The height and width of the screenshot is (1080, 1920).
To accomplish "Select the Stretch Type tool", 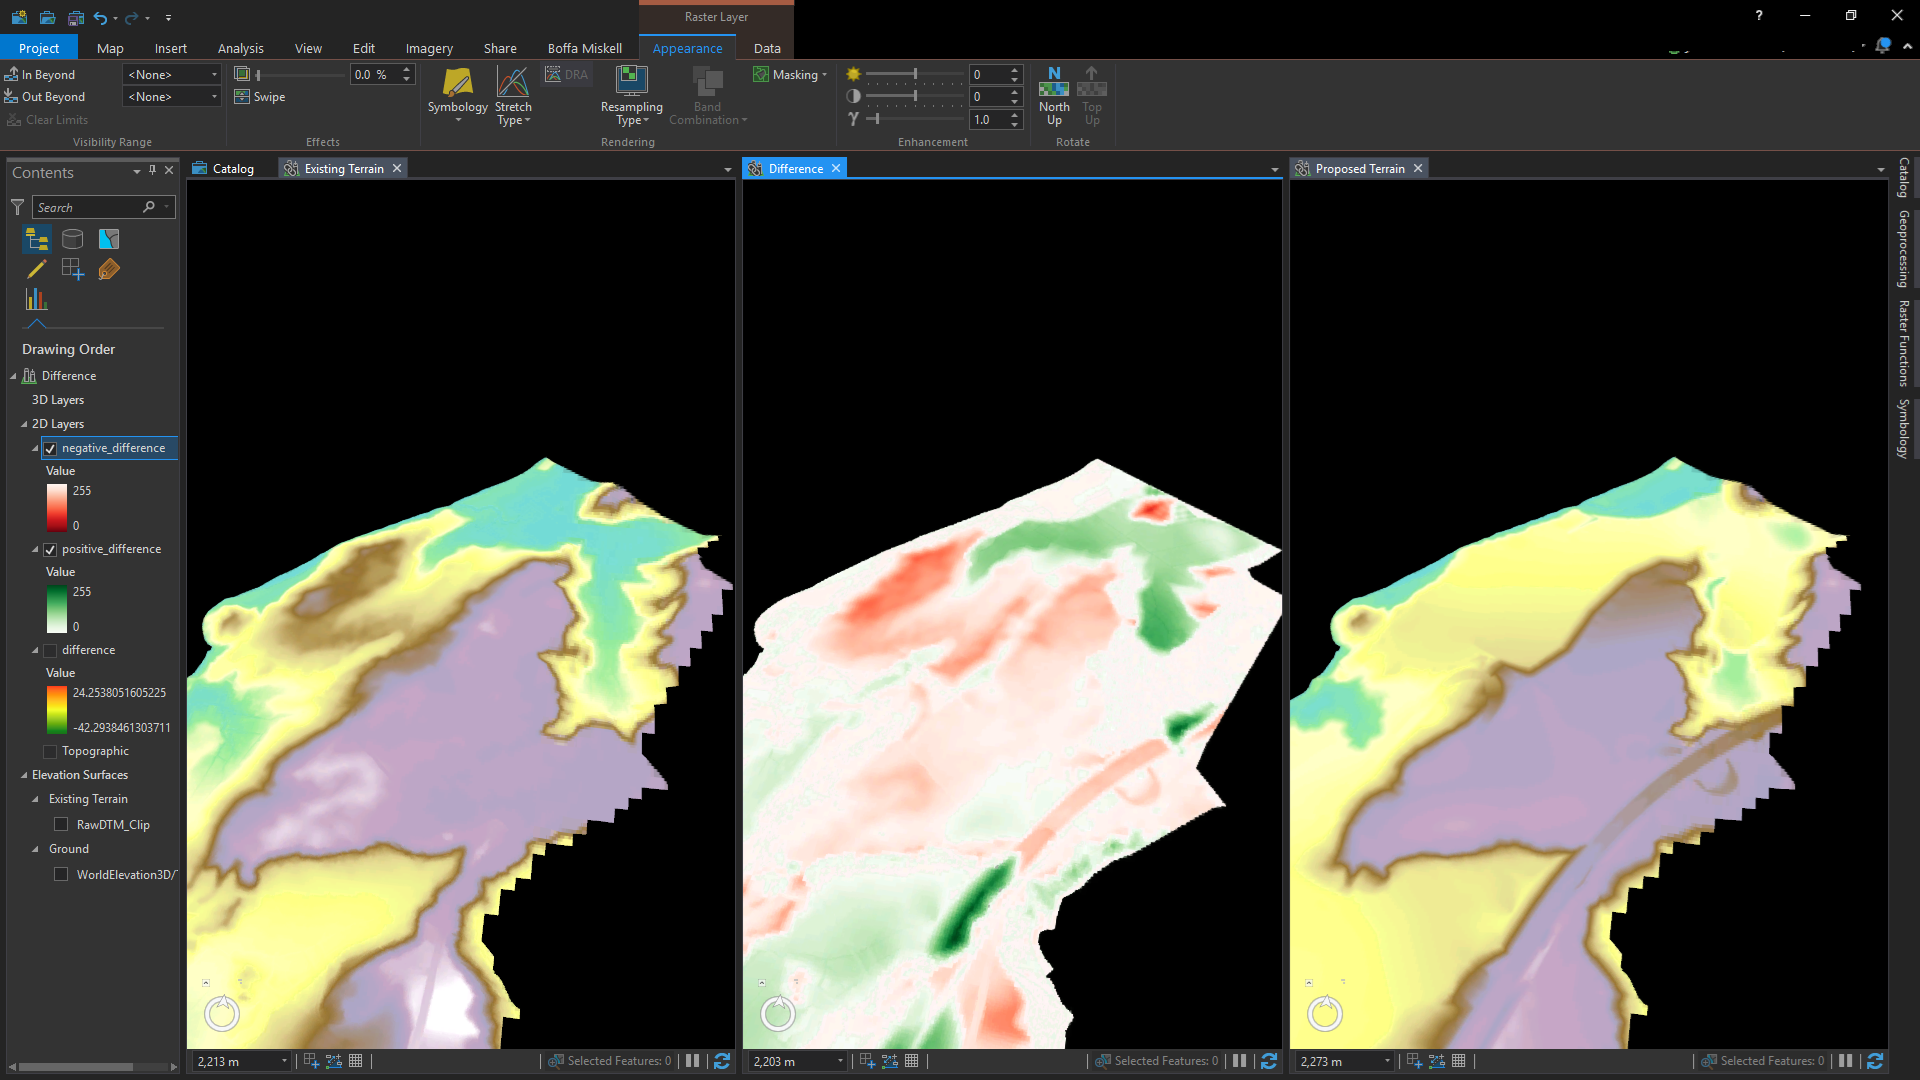I will pyautogui.click(x=513, y=95).
